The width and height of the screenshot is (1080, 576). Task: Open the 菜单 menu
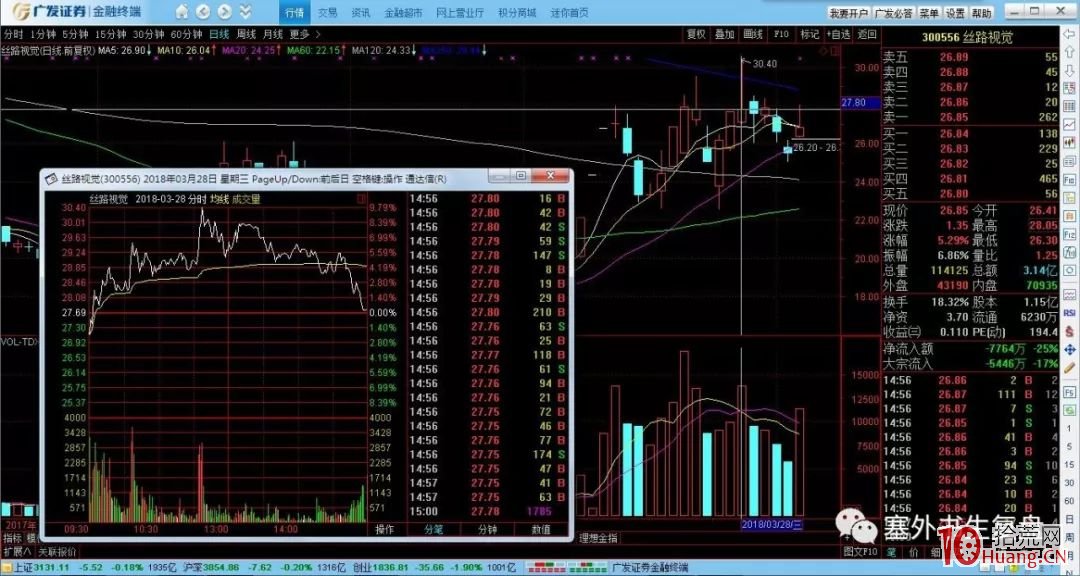[929, 13]
